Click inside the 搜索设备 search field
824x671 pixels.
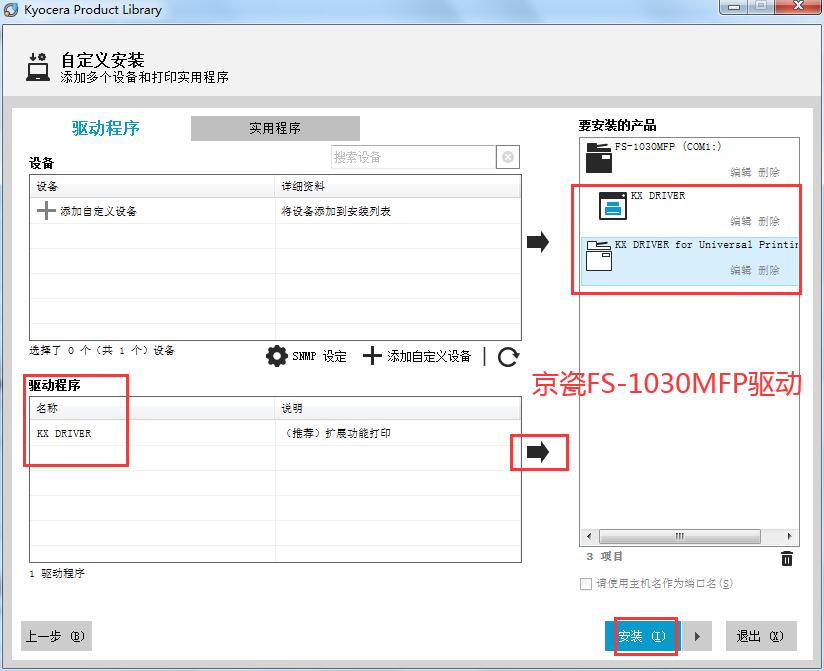(x=414, y=157)
